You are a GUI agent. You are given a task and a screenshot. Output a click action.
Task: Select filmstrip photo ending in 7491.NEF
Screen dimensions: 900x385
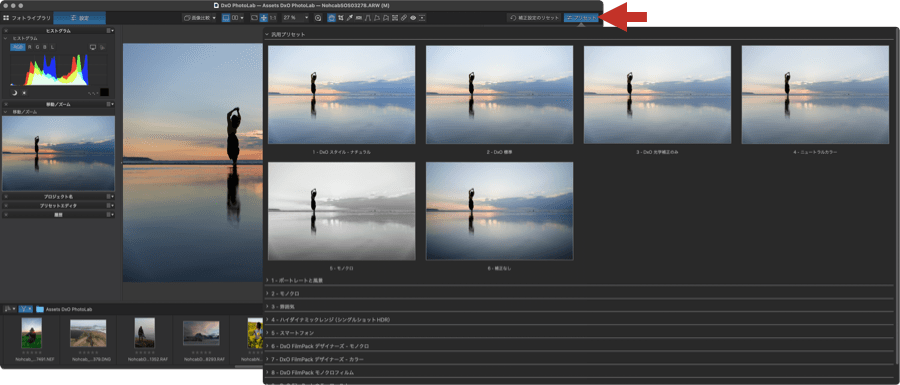(32, 333)
